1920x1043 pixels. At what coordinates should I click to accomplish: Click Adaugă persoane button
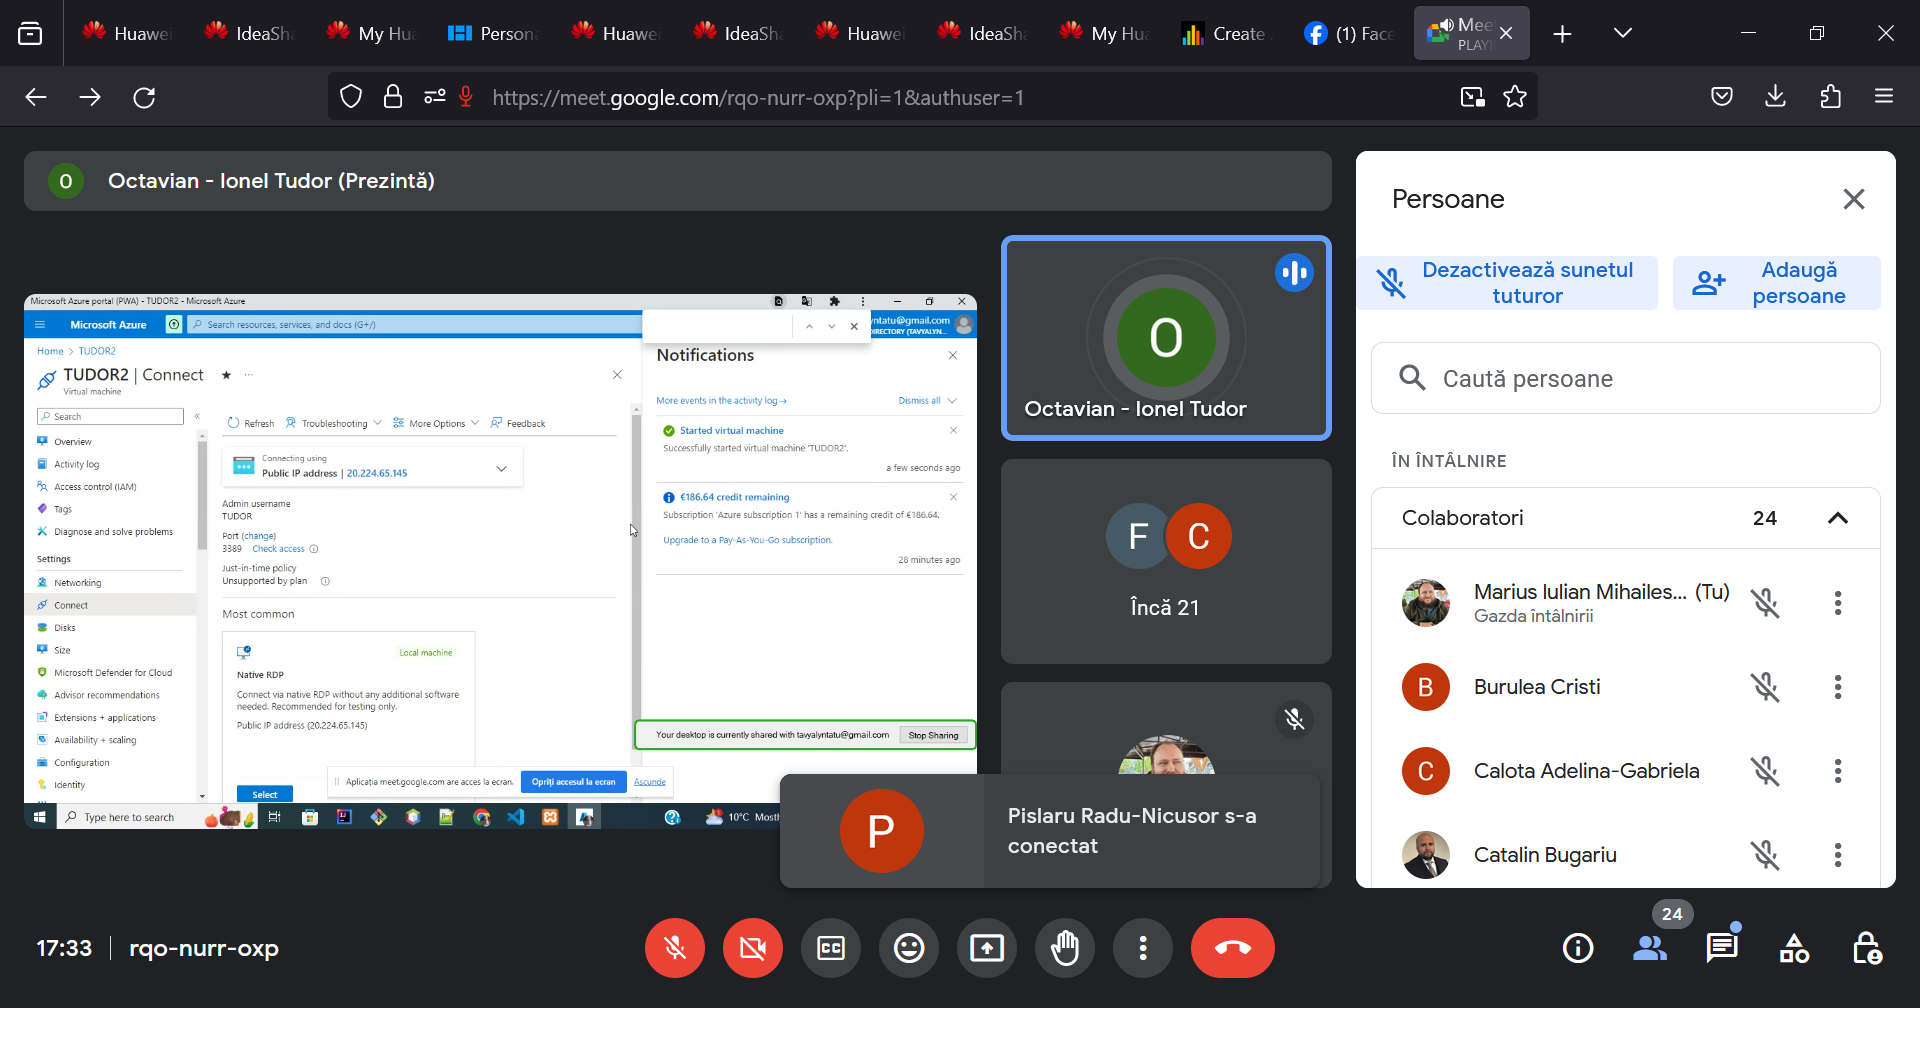click(1776, 283)
